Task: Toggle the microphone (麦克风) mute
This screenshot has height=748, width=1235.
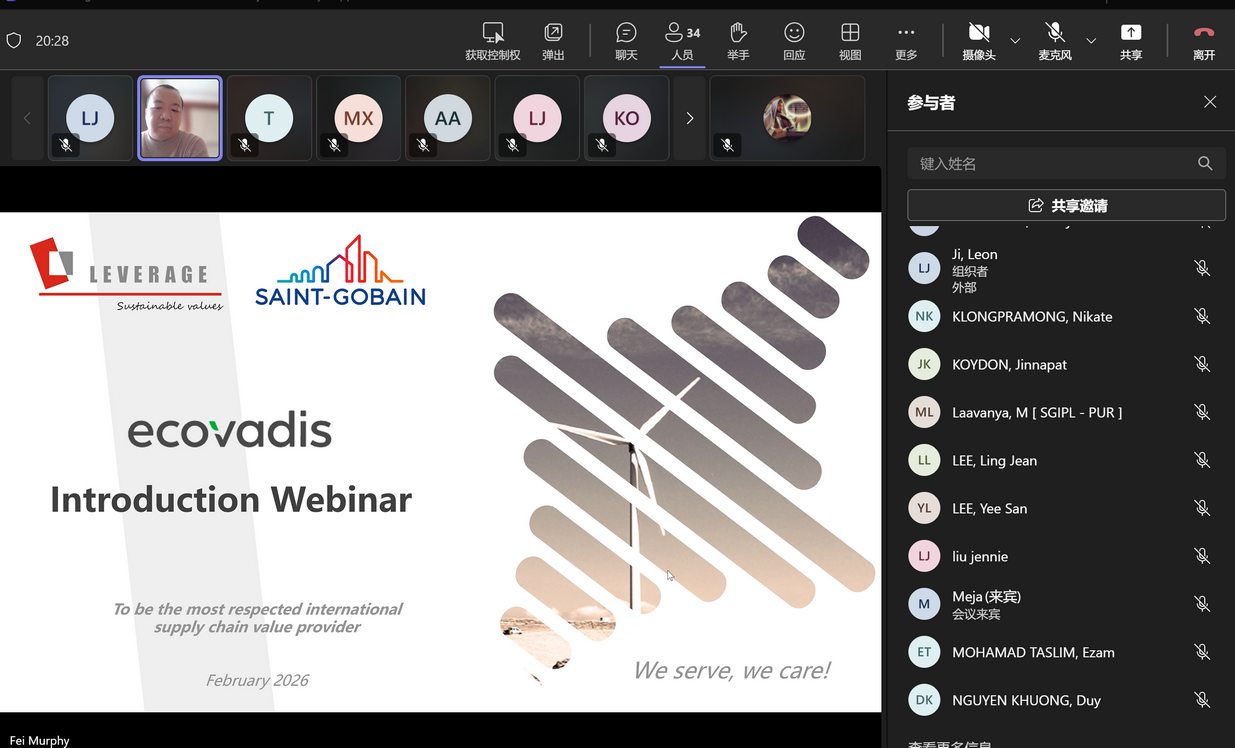Action: 1054,41
